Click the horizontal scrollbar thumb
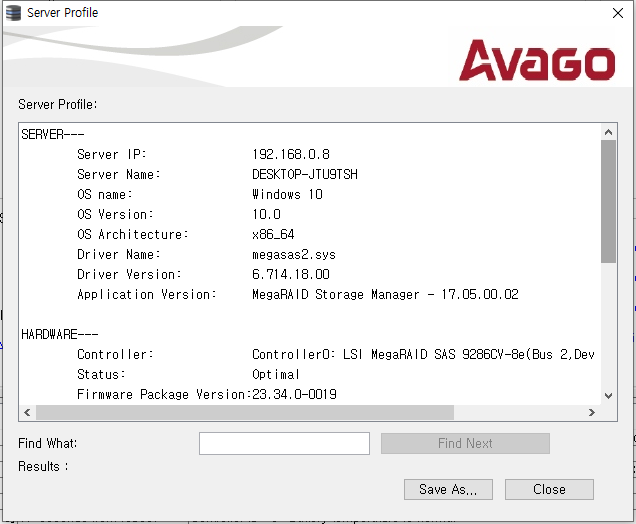 click(x=245, y=412)
